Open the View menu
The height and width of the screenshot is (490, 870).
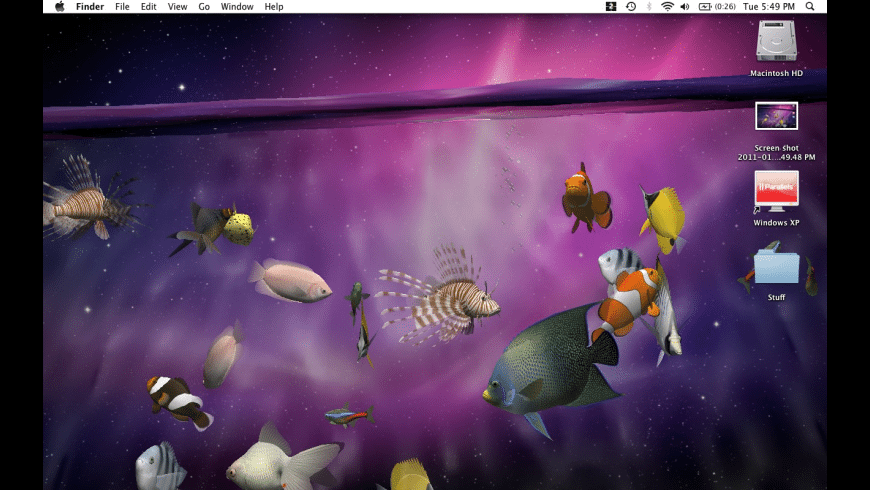[177, 7]
